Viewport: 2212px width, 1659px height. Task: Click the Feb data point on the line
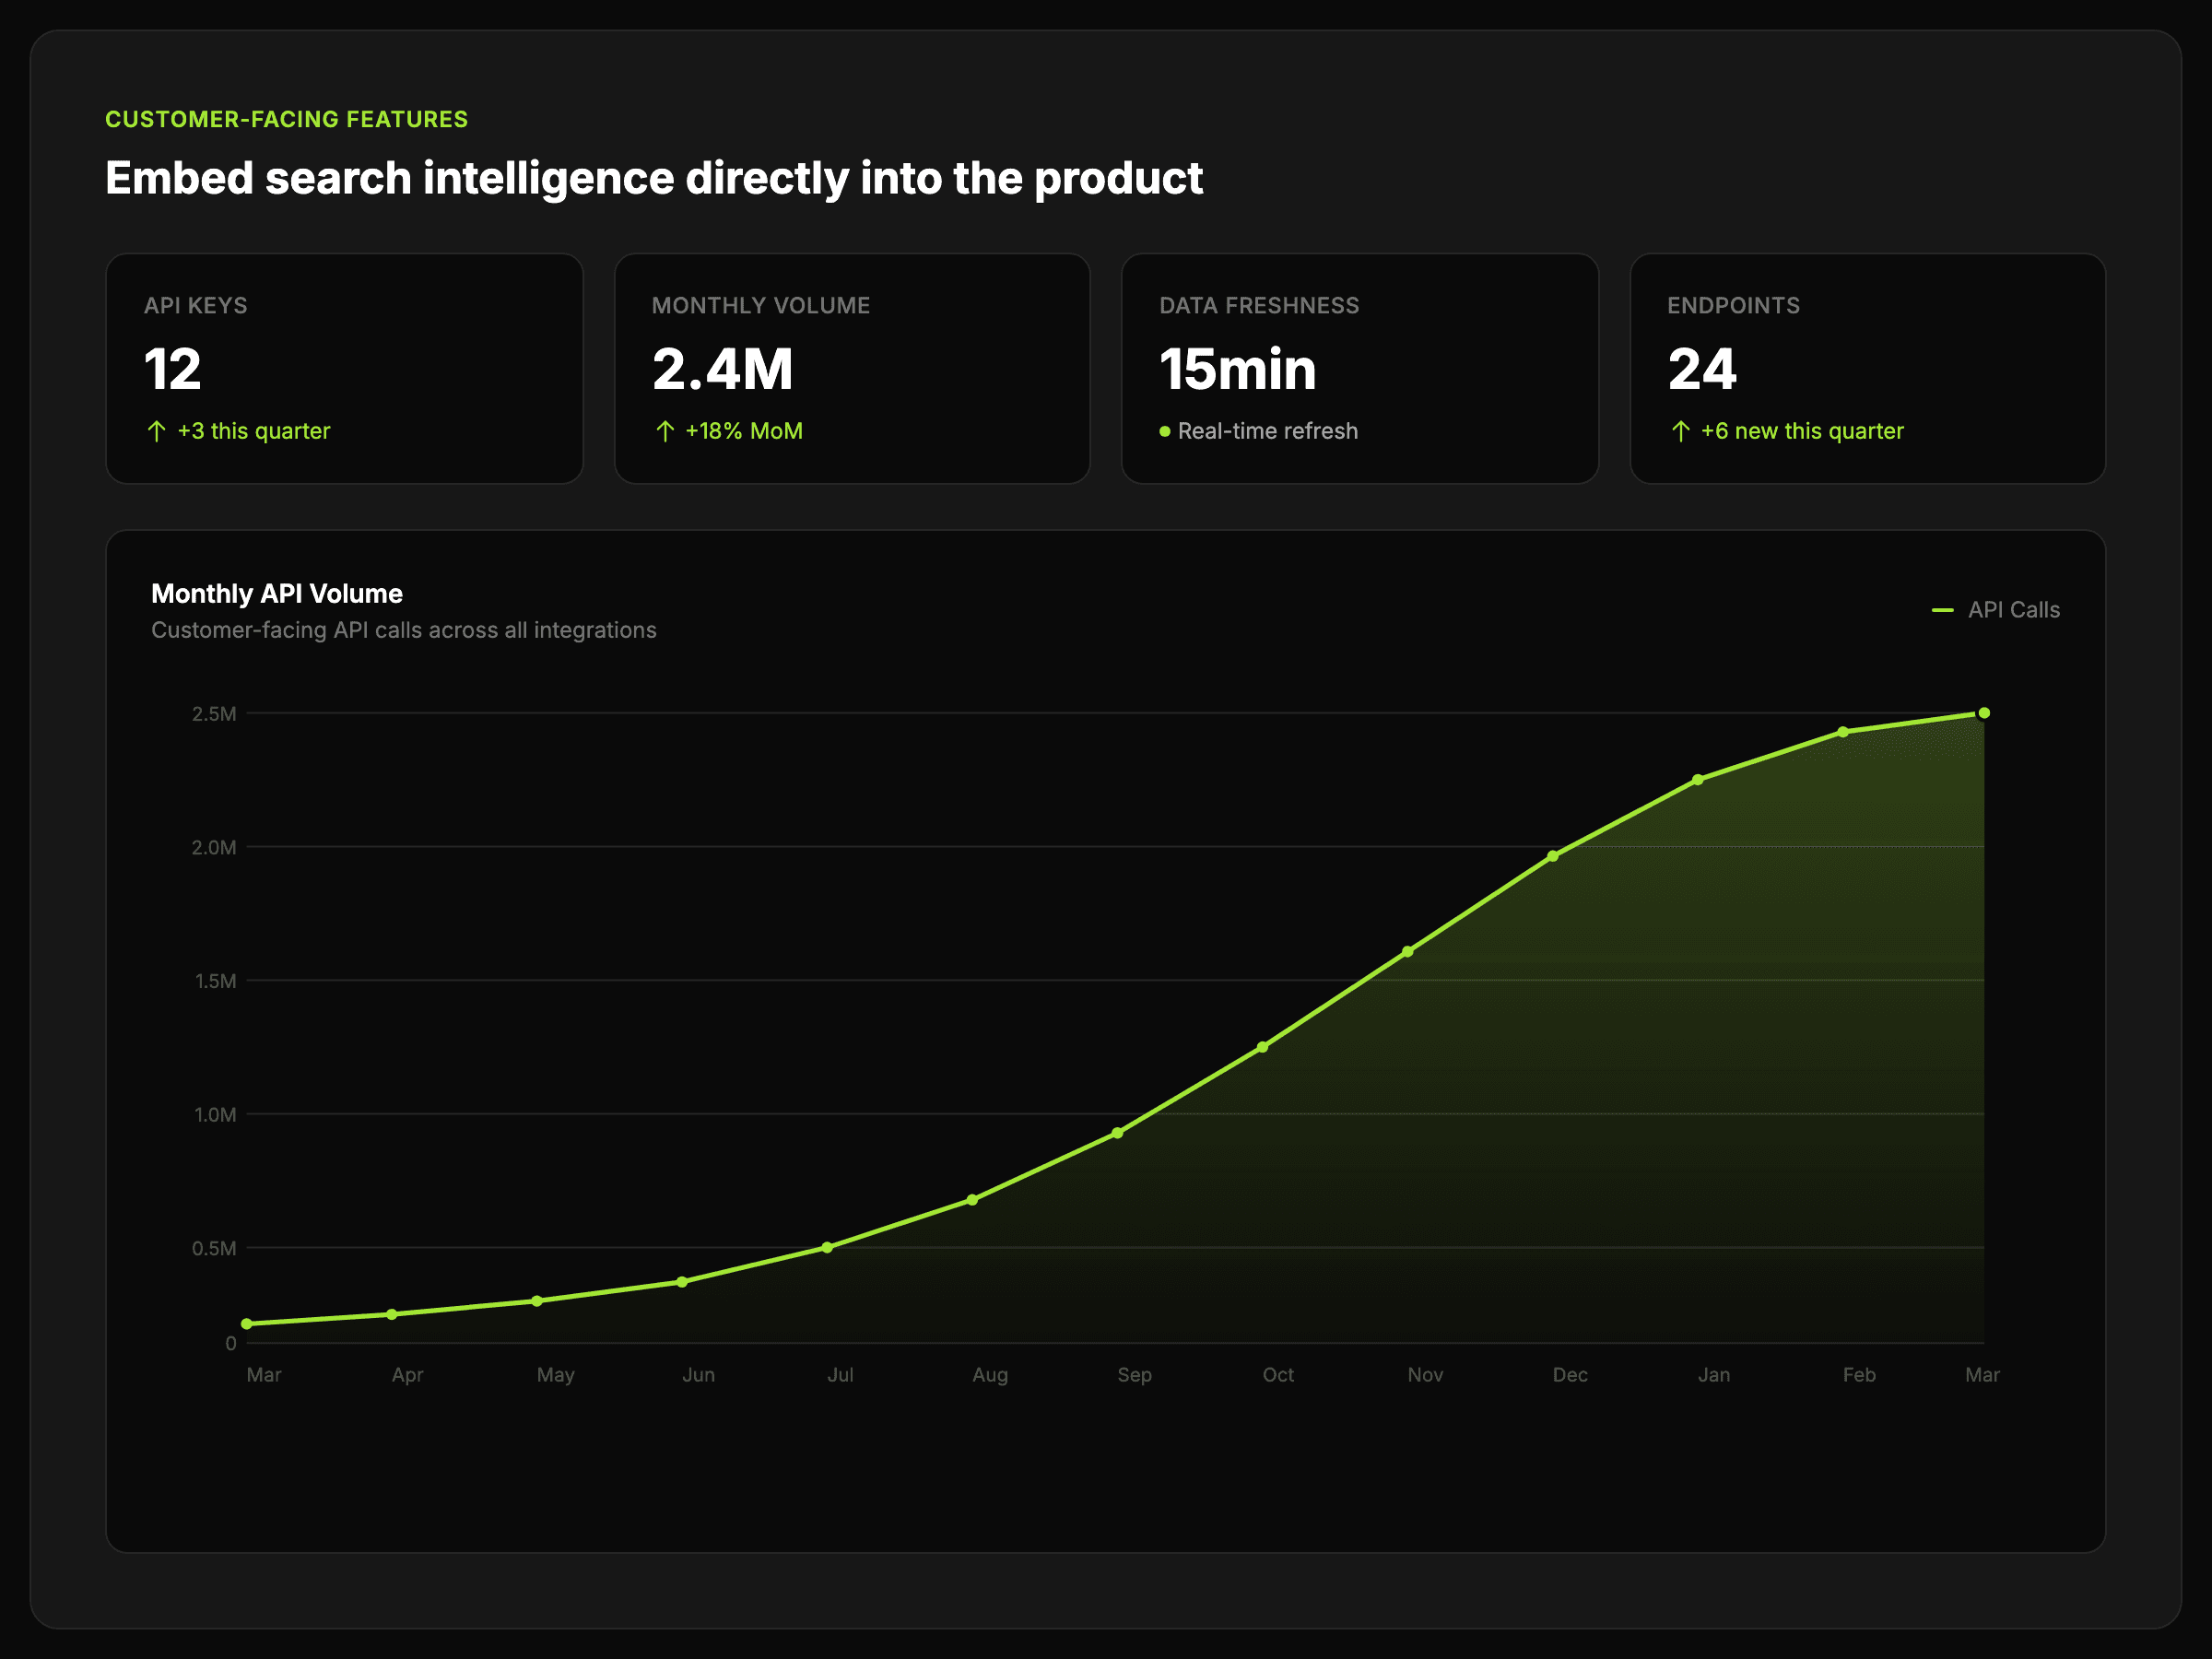pyautogui.click(x=1843, y=732)
